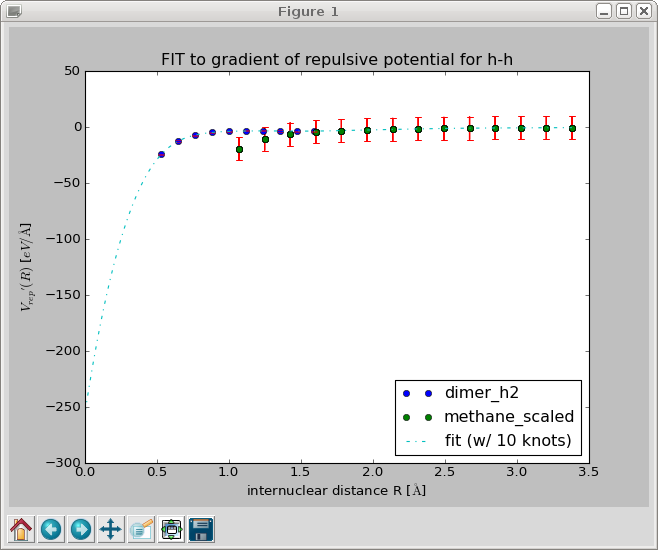Click the plot title about repulsive potential
Viewport: 658px width, 550px height.
[x=336, y=59]
